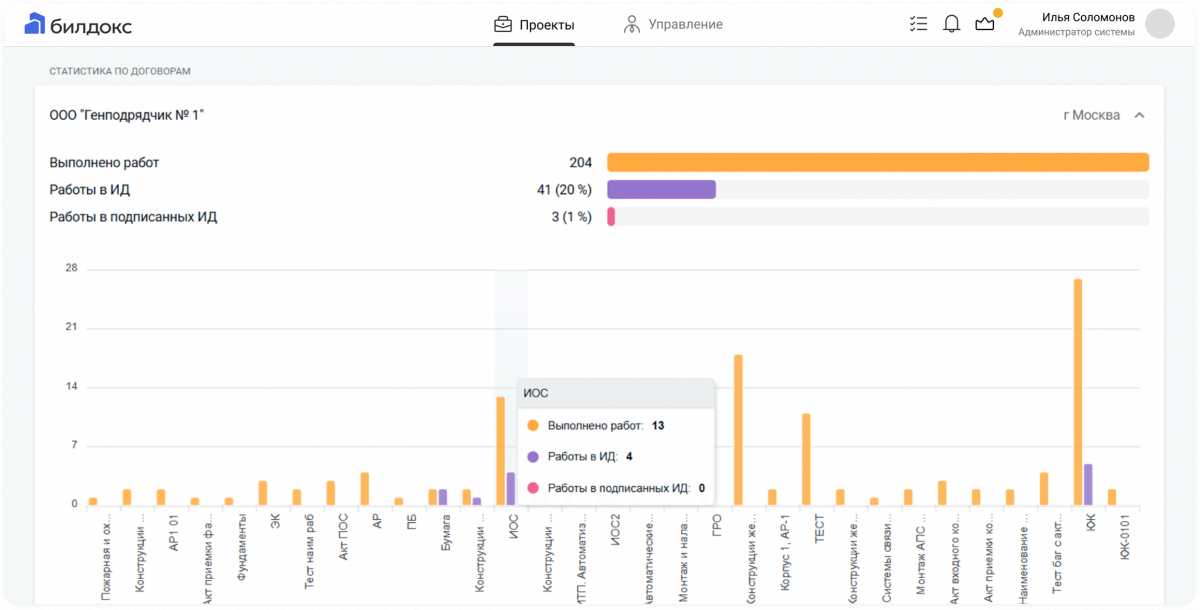Click the г Москва label
The height and width of the screenshot is (610, 1200).
pos(1091,115)
